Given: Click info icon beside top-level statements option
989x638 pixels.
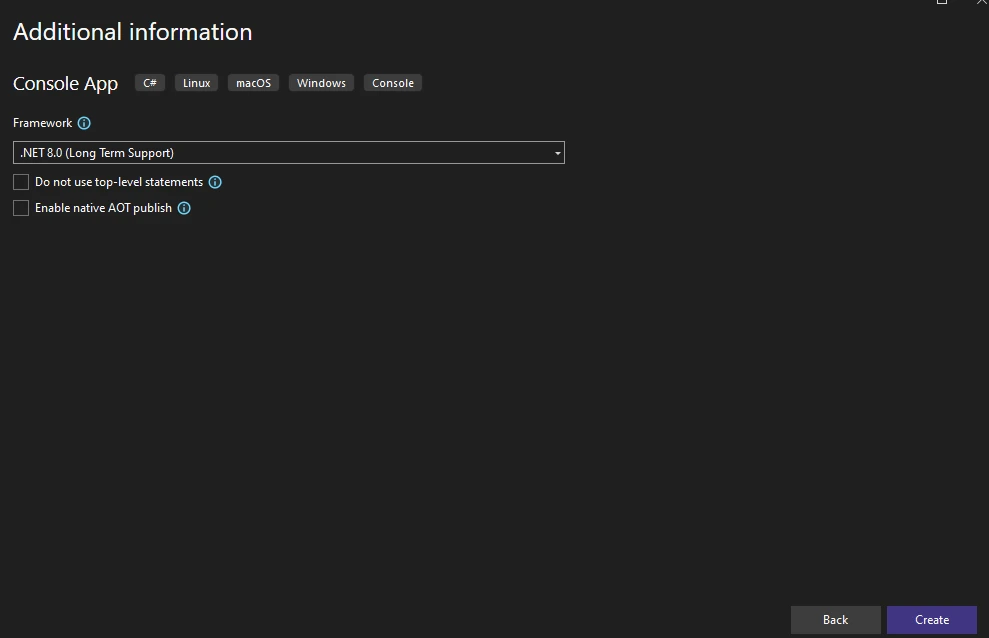Looking at the screenshot, I should point(215,182).
